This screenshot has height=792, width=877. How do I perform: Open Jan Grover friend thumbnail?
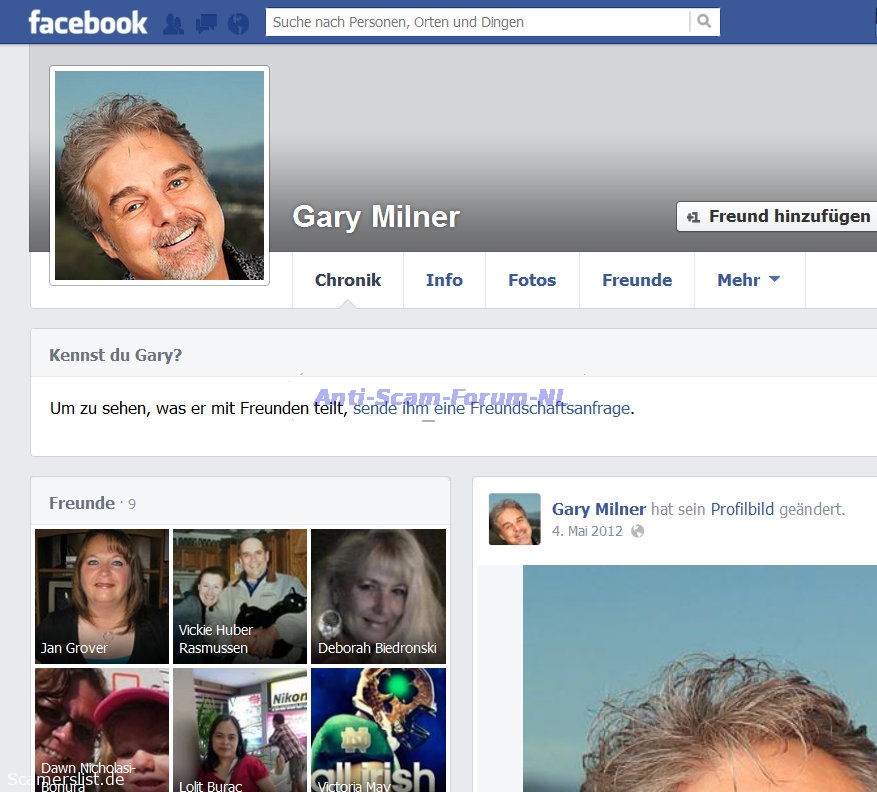tap(102, 596)
